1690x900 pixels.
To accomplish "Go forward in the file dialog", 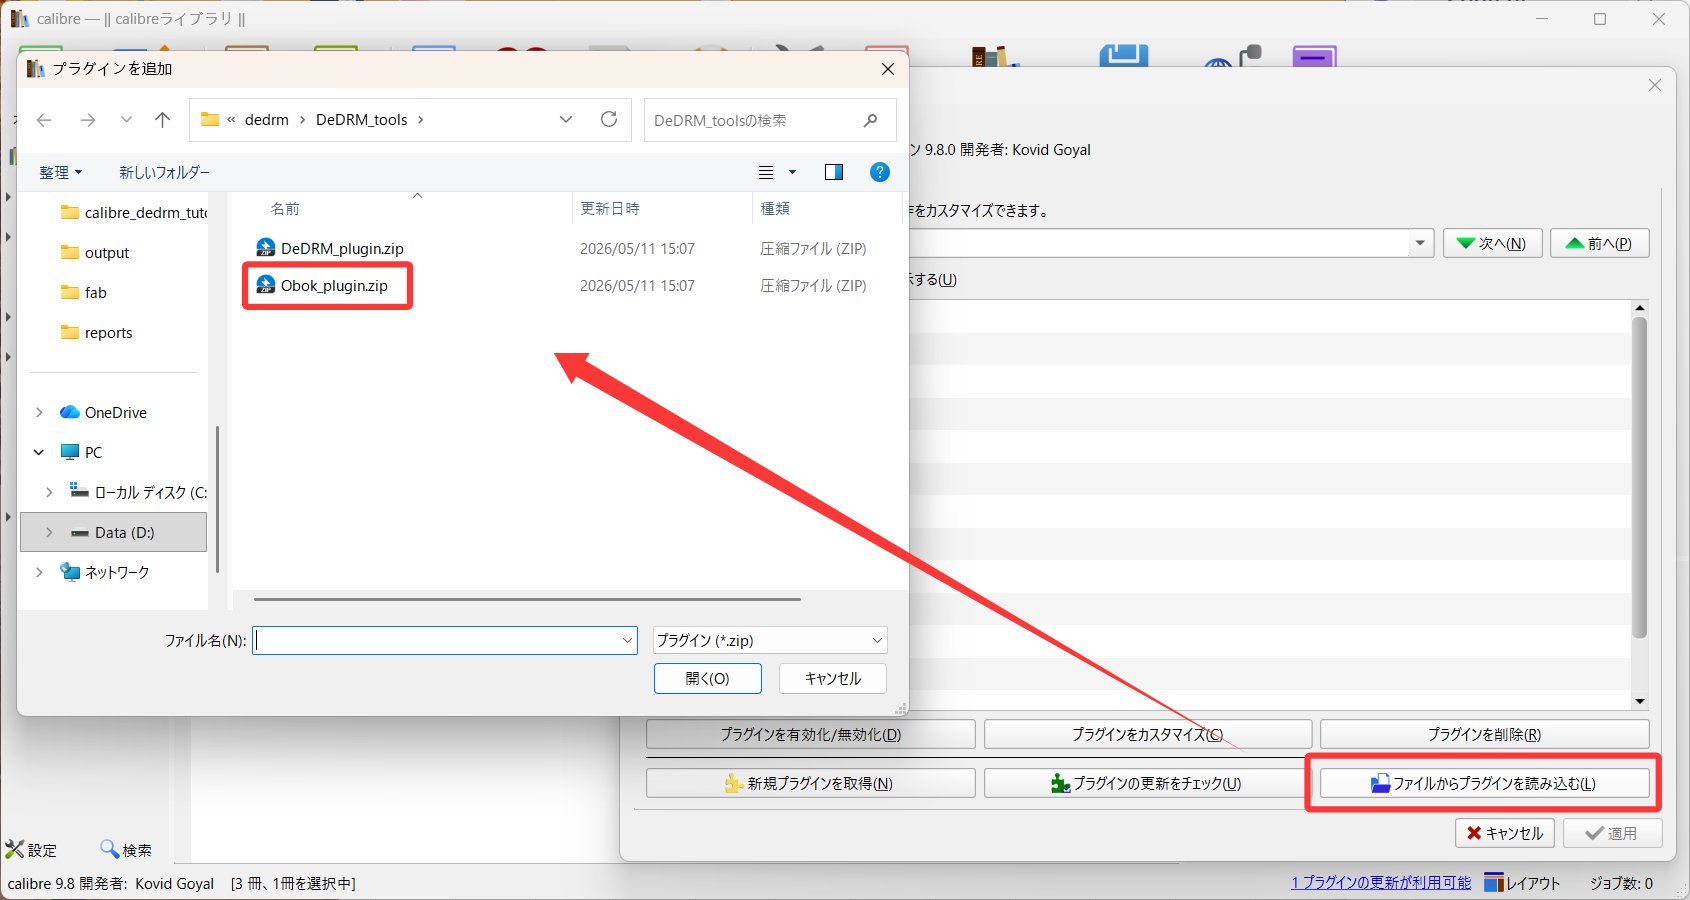I will point(88,120).
